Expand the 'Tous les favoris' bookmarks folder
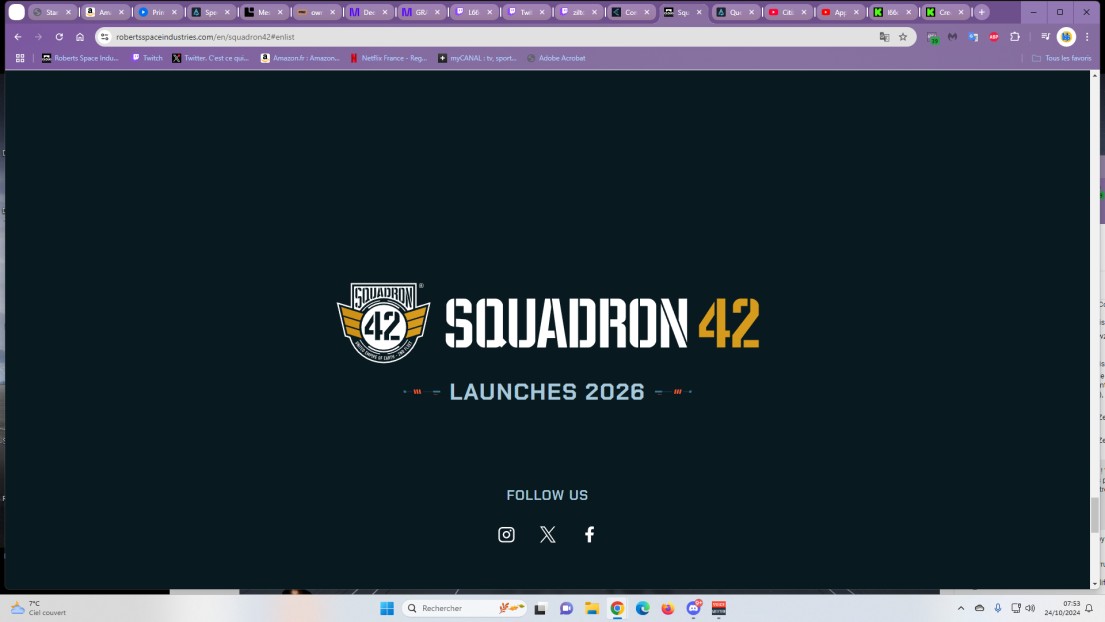This screenshot has height=622, width=1105. click(x=1061, y=58)
